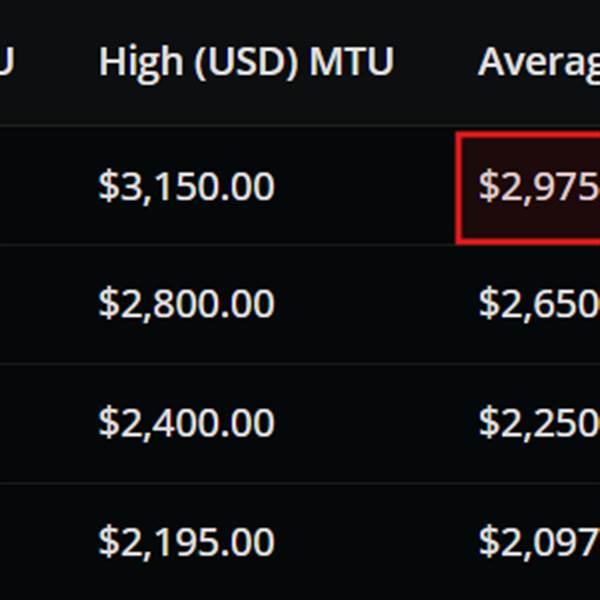Click the $2,250 average cell

[538, 423]
